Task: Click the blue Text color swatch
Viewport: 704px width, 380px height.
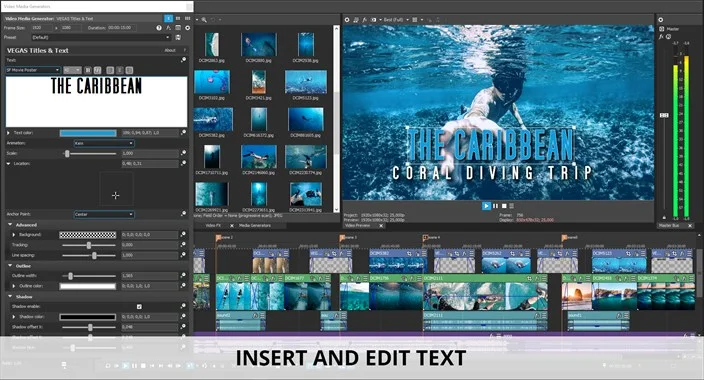Action: pos(88,133)
